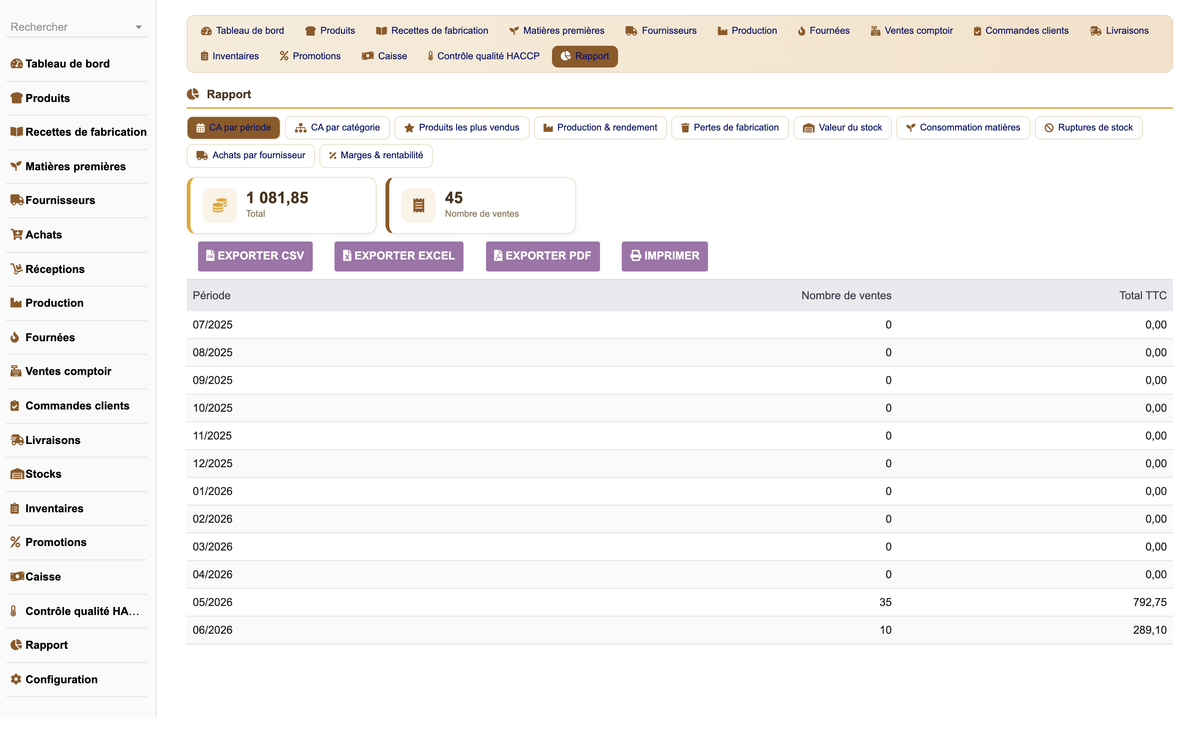Open the Rechercher dropdown arrow

point(138,28)
